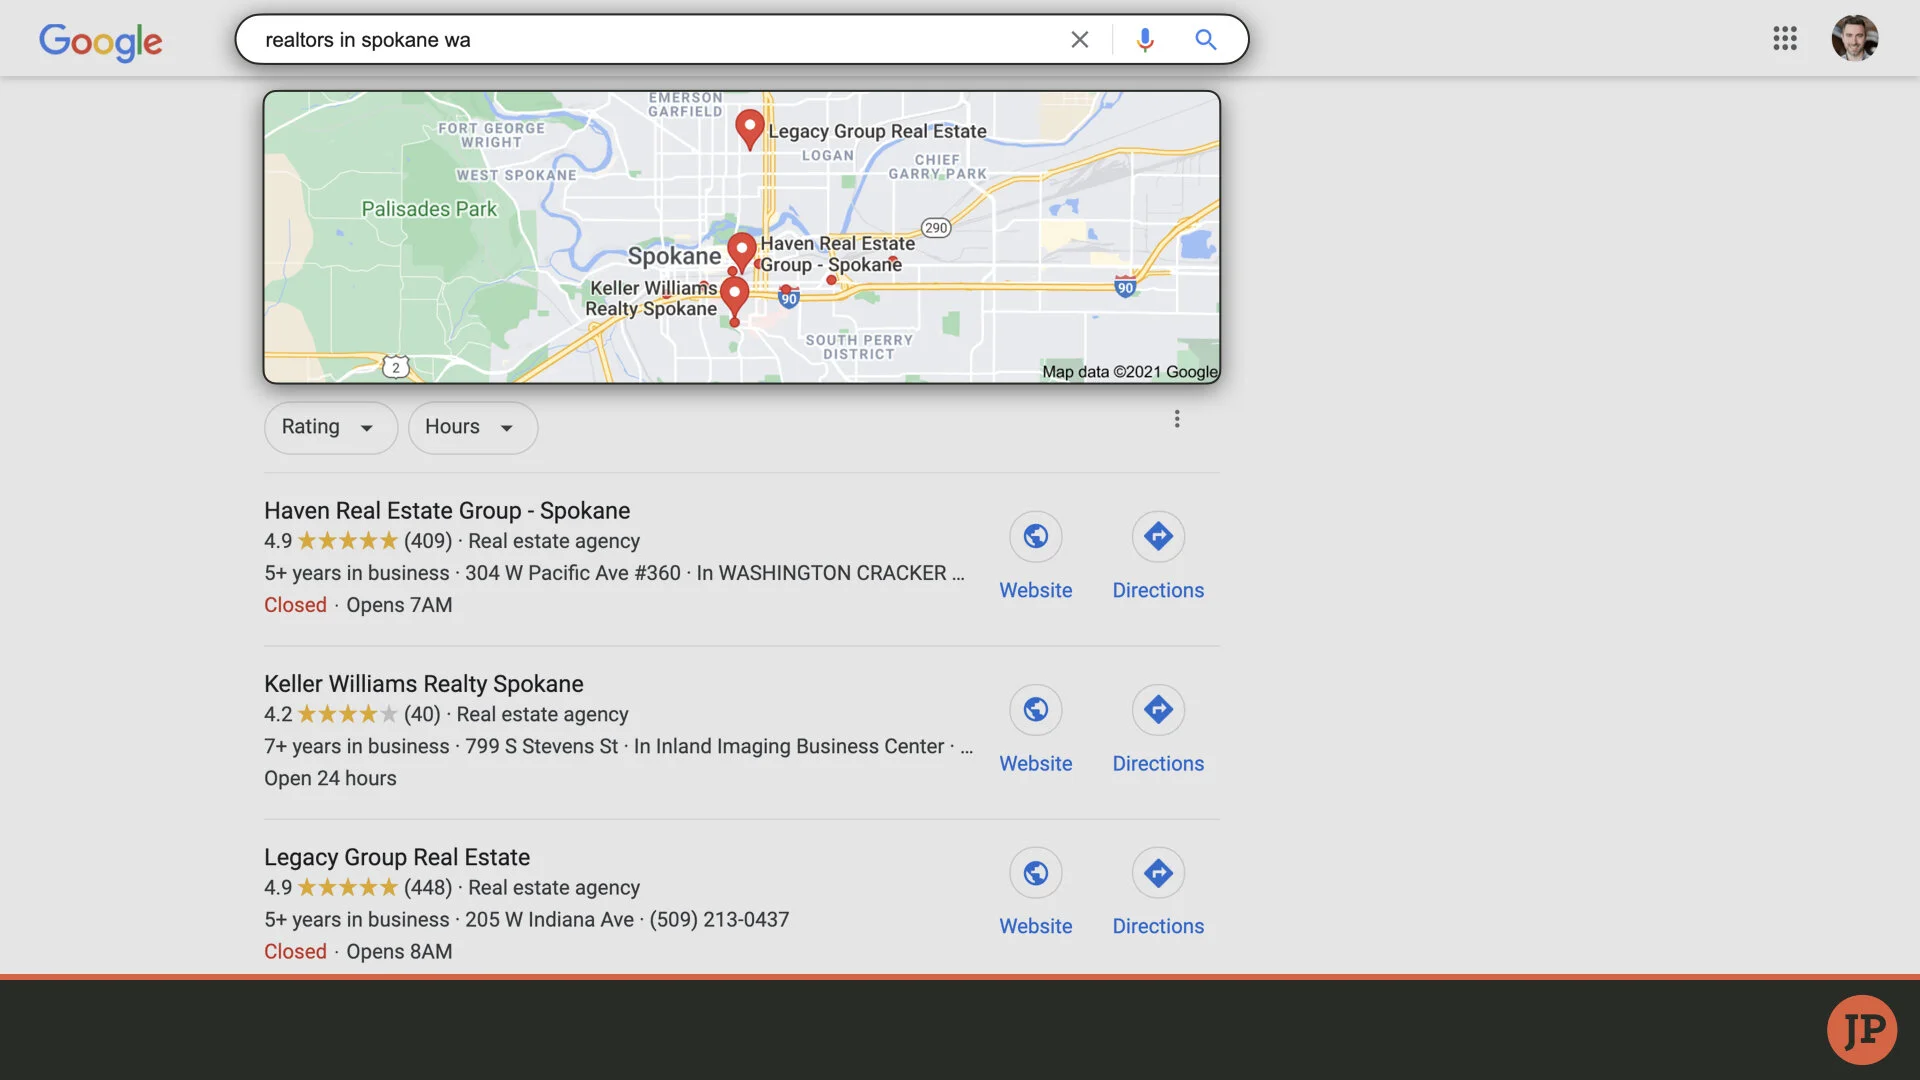Click 'Open 24 hours' text for Keller Williams
1920x1080 pixels.
330,778
